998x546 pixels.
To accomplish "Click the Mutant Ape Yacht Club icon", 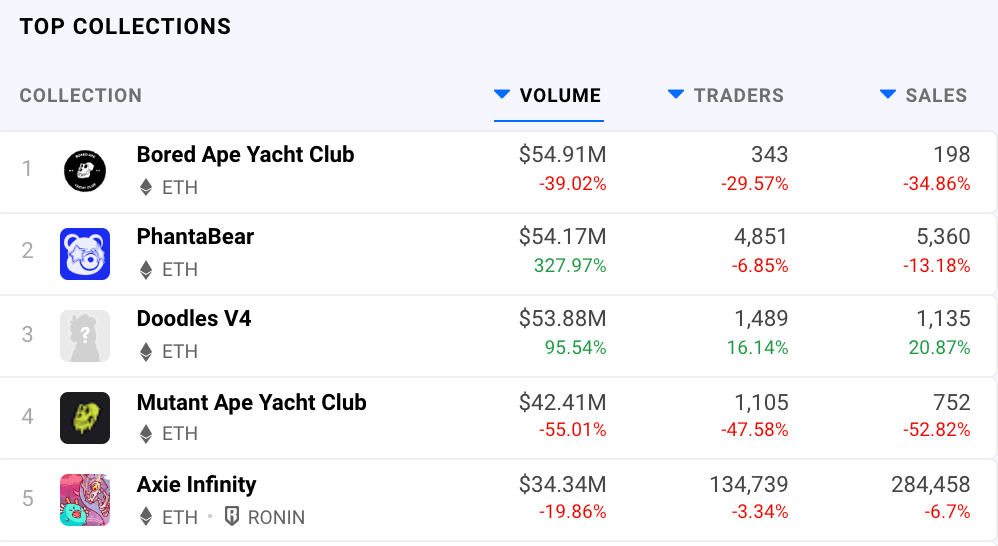I will pos(85,418).
